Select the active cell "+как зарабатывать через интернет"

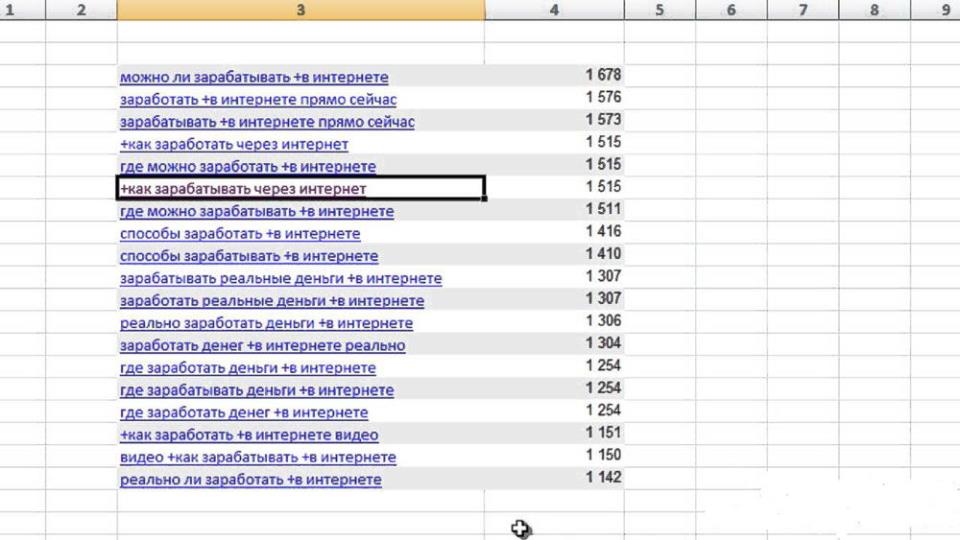[300, 188]
